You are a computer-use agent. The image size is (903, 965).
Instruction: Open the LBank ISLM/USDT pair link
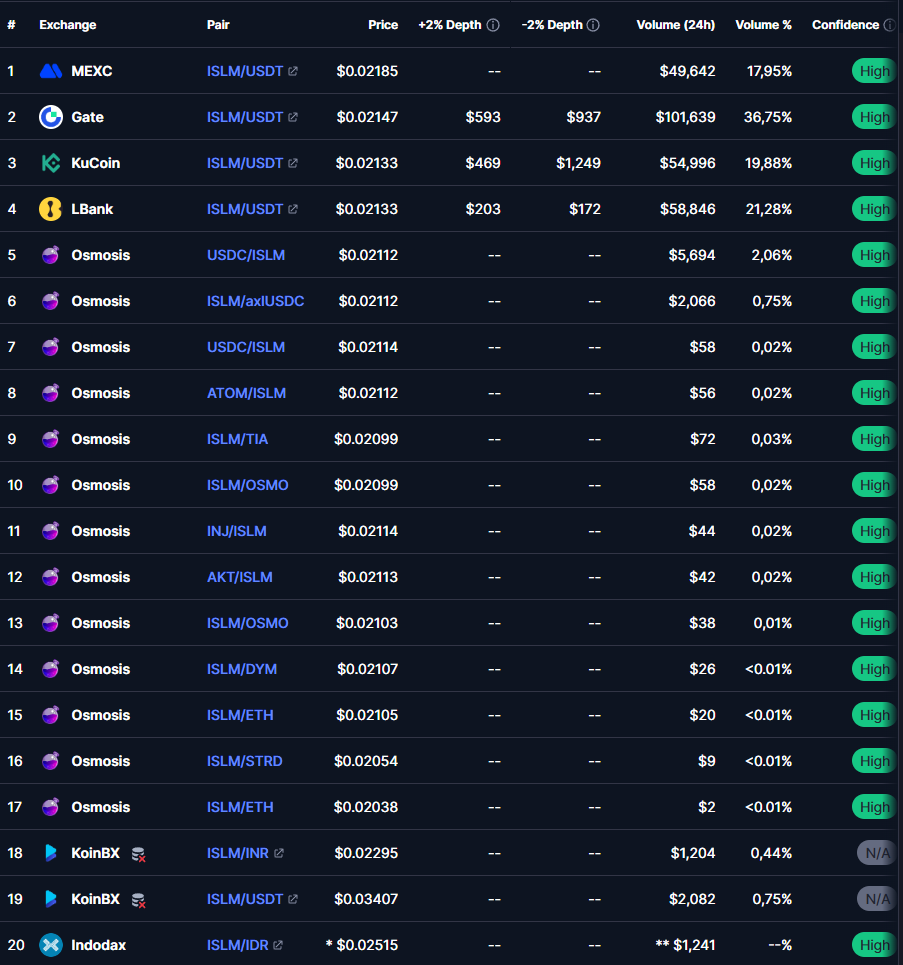tap(245, 209)
